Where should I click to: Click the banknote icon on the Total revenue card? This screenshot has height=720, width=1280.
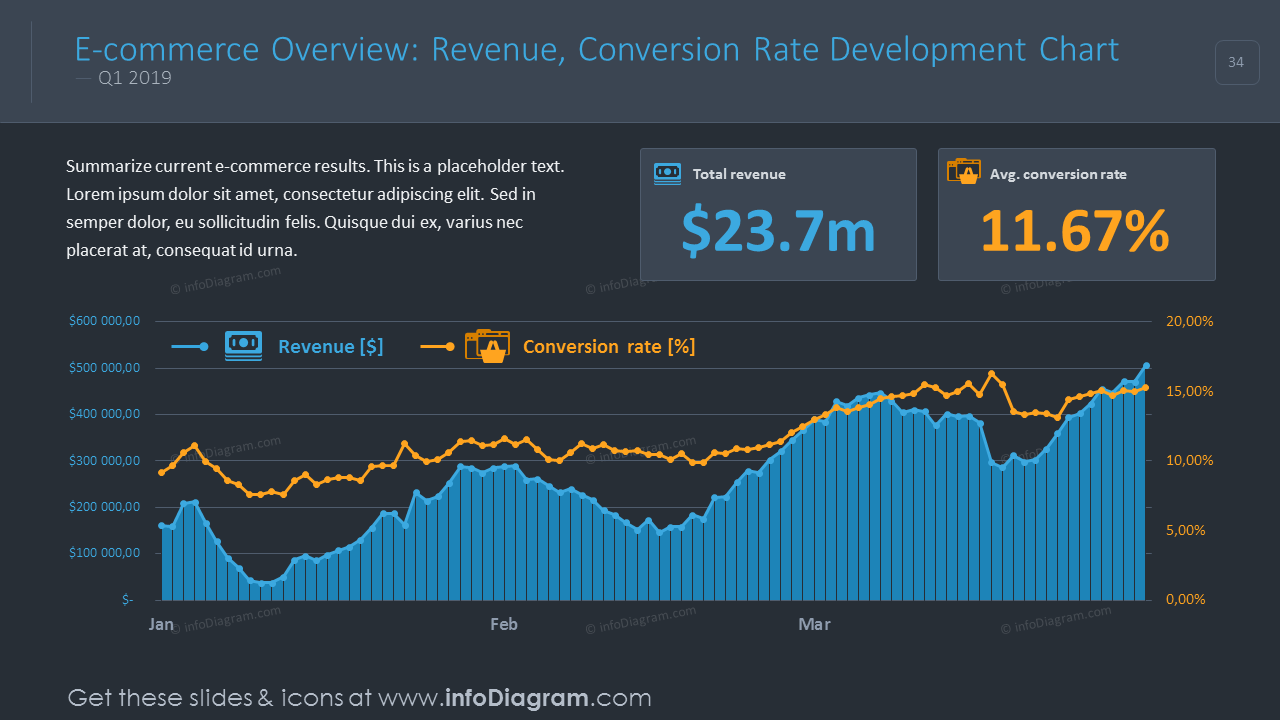[x=666, y=173]
